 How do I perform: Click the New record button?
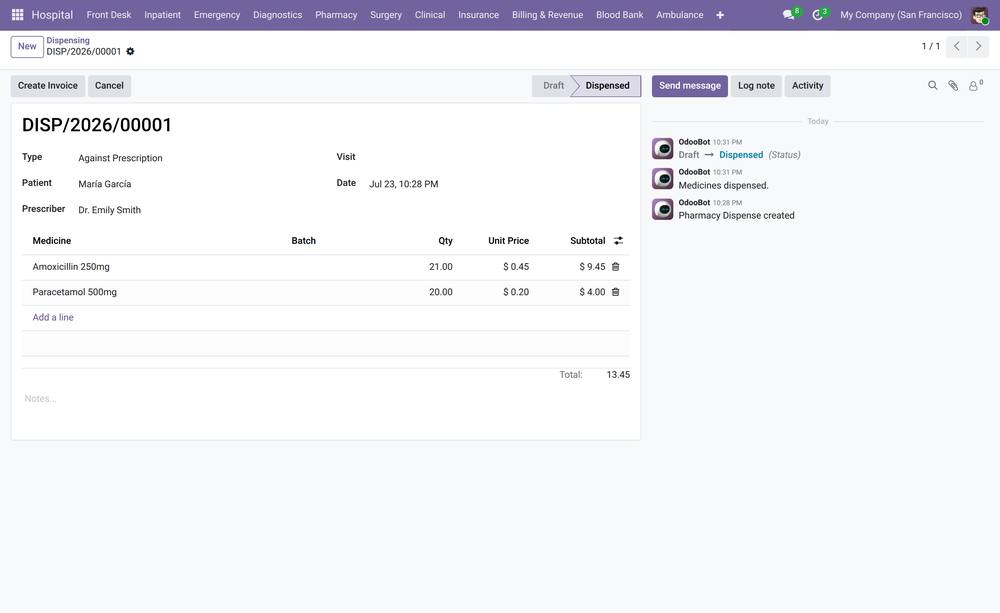click(x=27, y=47)
